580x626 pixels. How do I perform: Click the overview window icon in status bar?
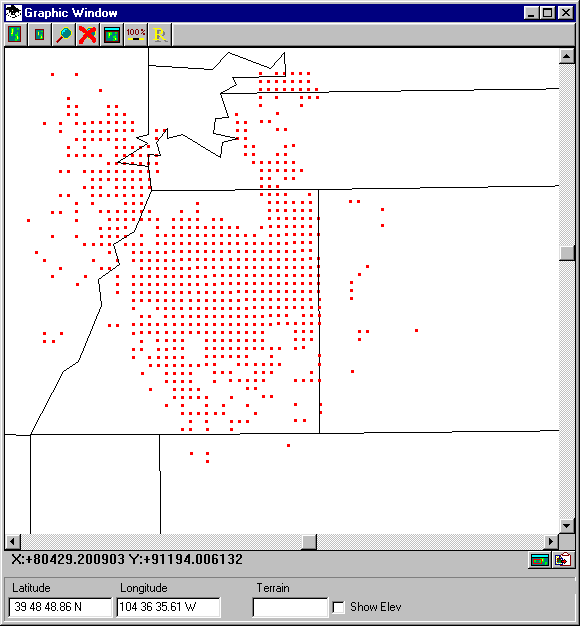point(539,560)
